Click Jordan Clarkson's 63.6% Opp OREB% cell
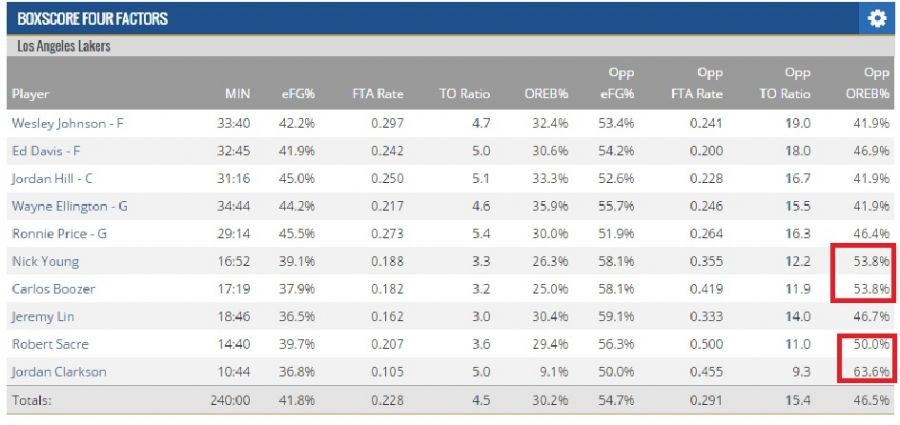The width and height of the screenshot is (900, 425). [x=866, y=372]
